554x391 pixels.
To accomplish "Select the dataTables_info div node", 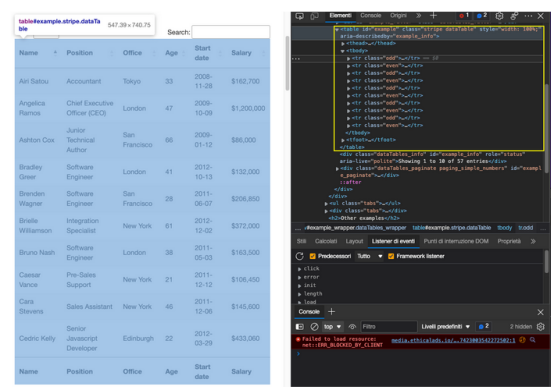I will pyautogui.click(x=433, y=158).
